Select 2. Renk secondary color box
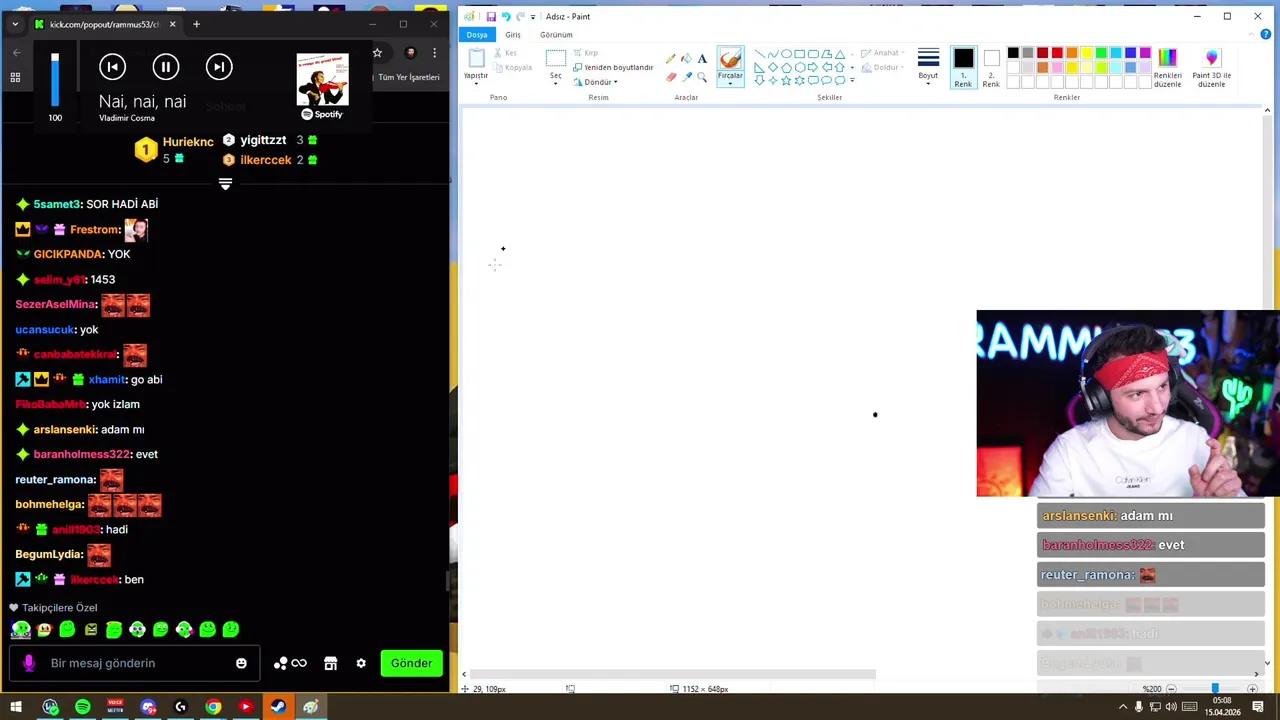The image size is (1280, 720). click(x=991, y=67)
